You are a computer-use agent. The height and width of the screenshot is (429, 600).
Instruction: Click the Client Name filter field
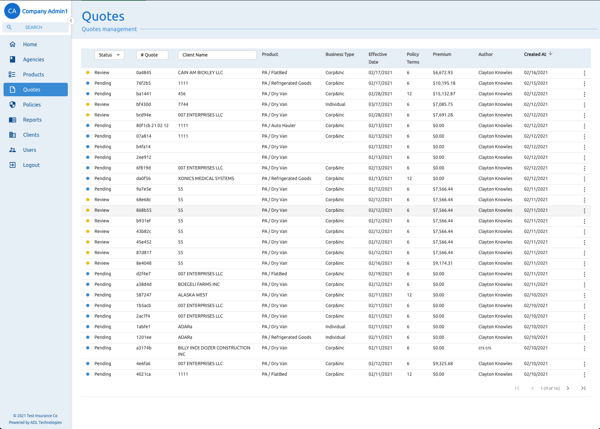(217, 55)
